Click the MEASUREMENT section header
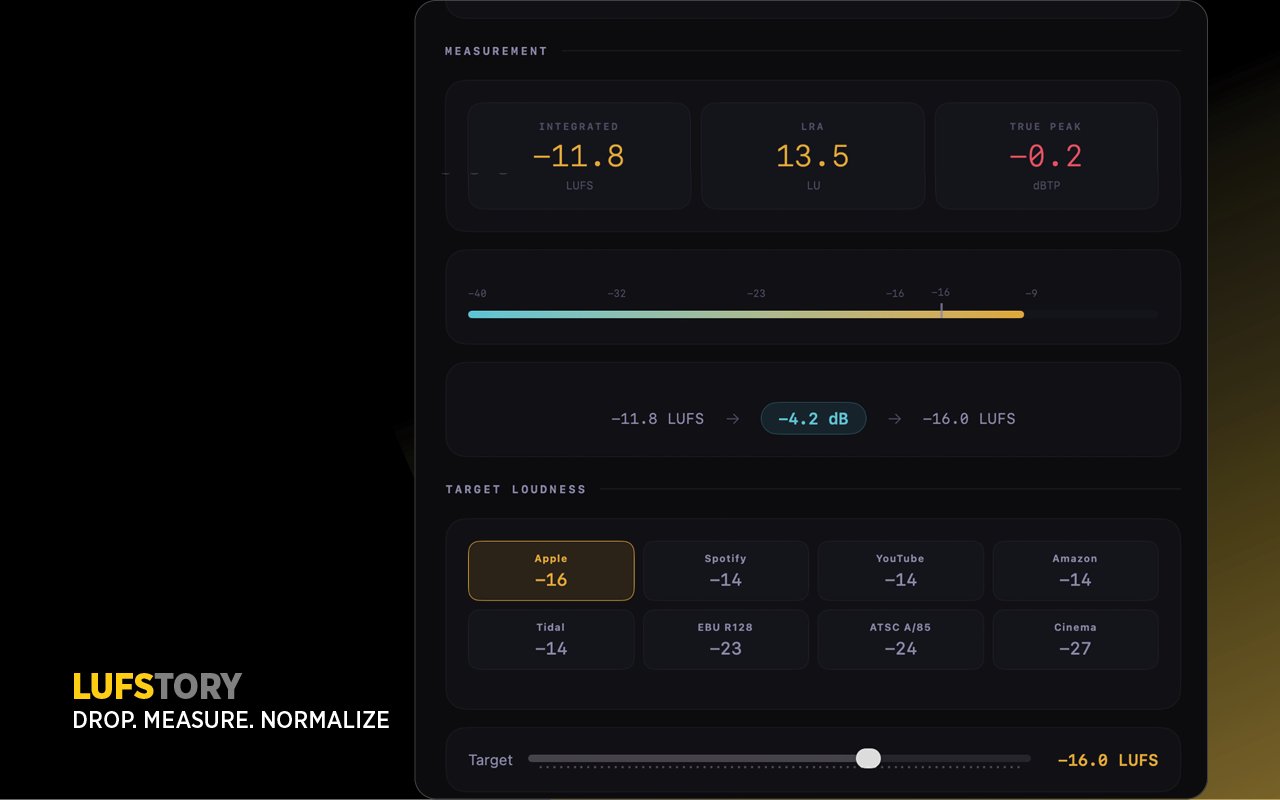The image size is (1280, 800). [496, 50]
